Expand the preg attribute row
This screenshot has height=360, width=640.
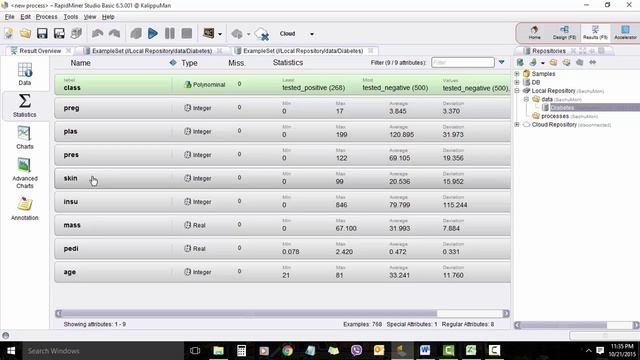(x=282, y=108)
